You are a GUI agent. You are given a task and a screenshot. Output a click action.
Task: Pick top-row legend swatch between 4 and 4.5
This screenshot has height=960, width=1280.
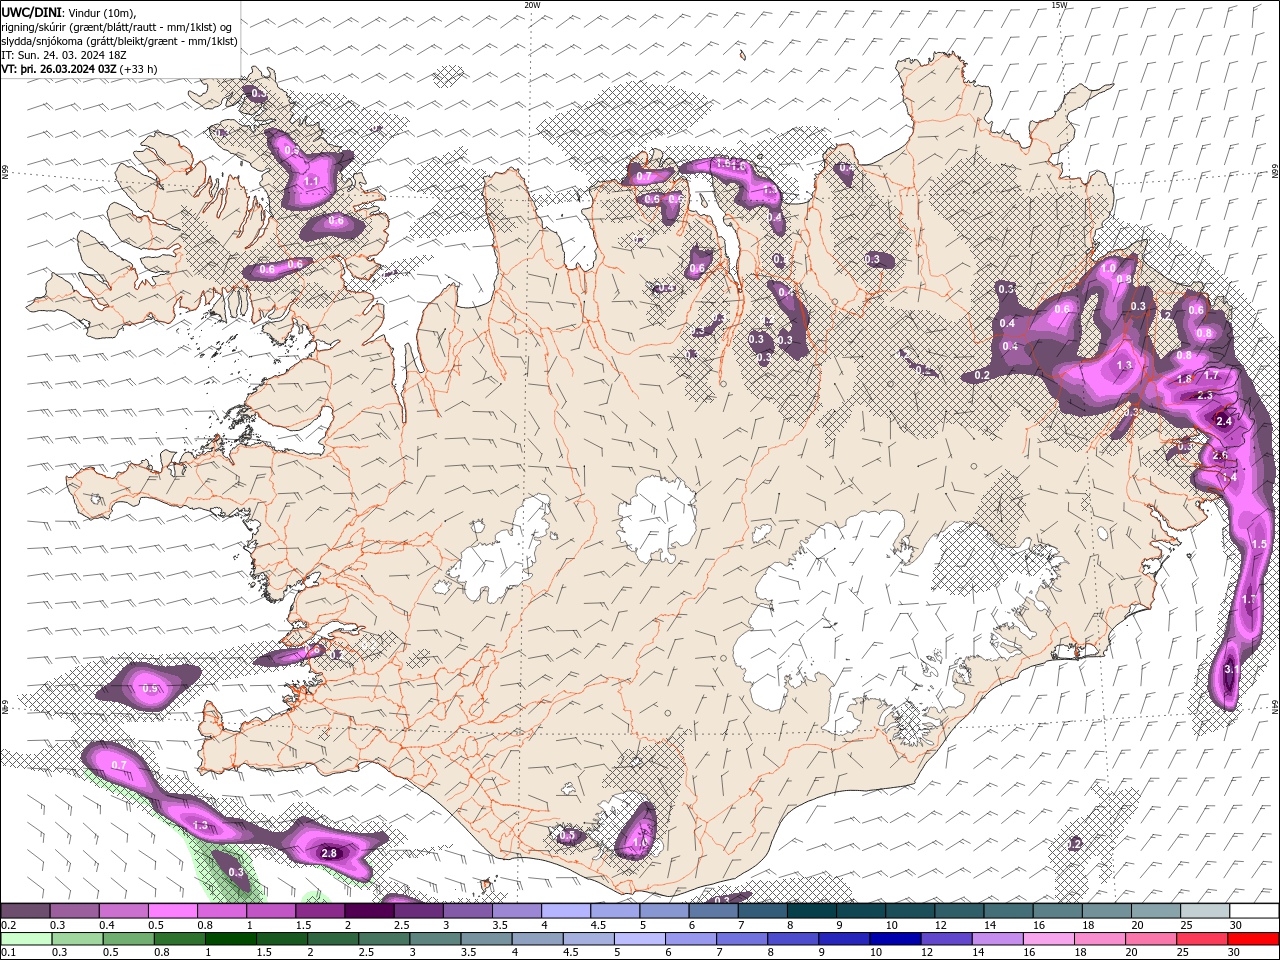coord(566,911)
